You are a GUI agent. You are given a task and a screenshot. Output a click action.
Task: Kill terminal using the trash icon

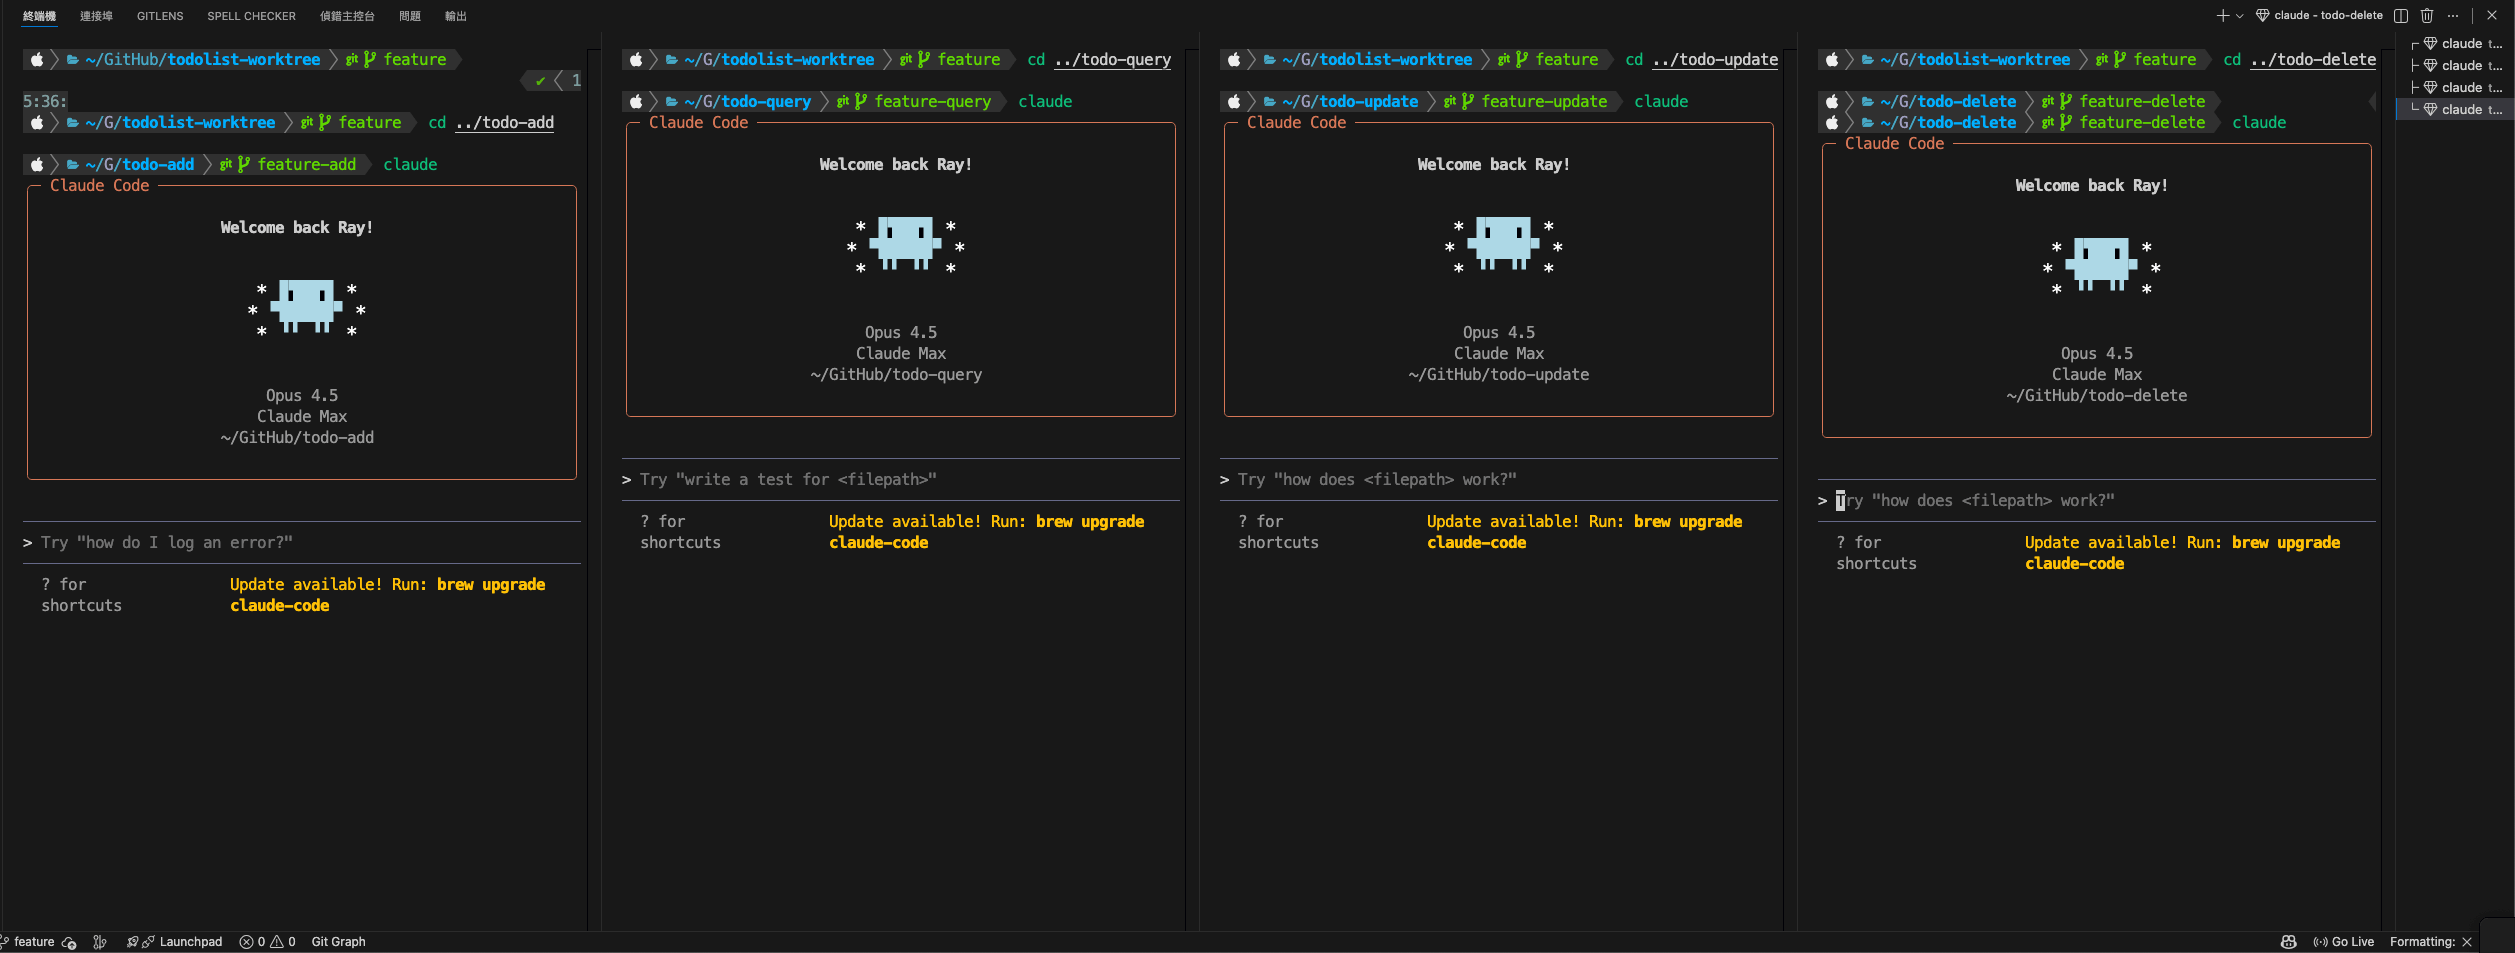point(2427,16)
